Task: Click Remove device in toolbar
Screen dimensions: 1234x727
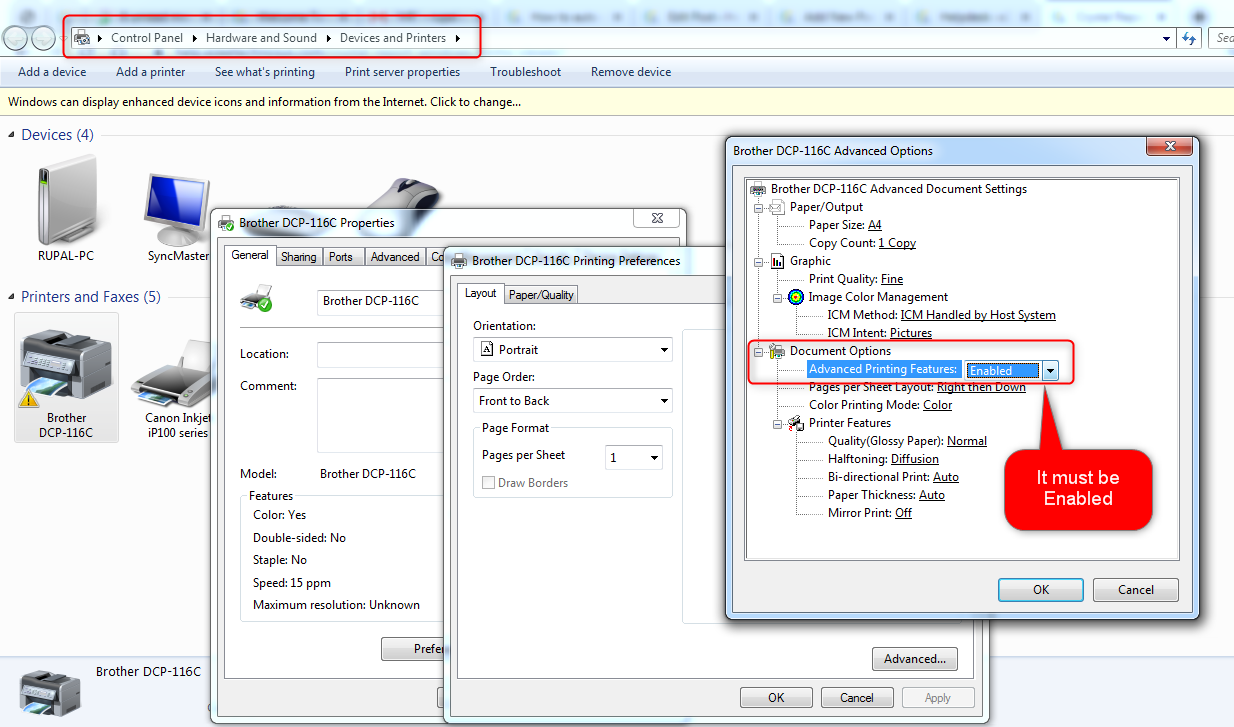Action: (x=631, y=72)
